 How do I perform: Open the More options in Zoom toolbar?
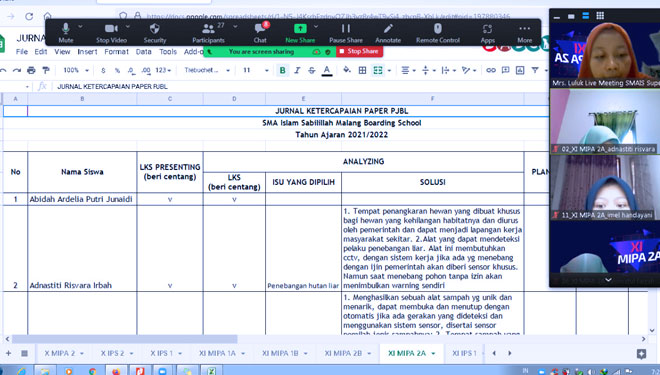(x=524, y=33)
